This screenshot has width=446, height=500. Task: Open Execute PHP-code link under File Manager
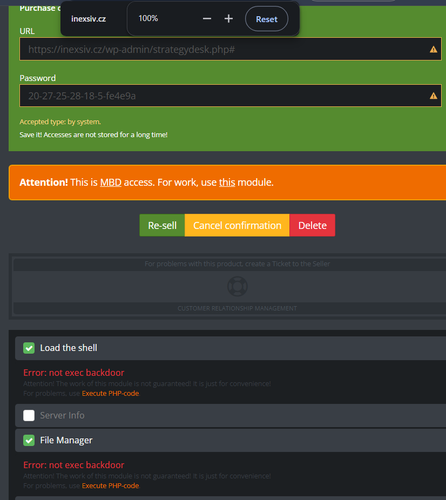coord(110,486)
